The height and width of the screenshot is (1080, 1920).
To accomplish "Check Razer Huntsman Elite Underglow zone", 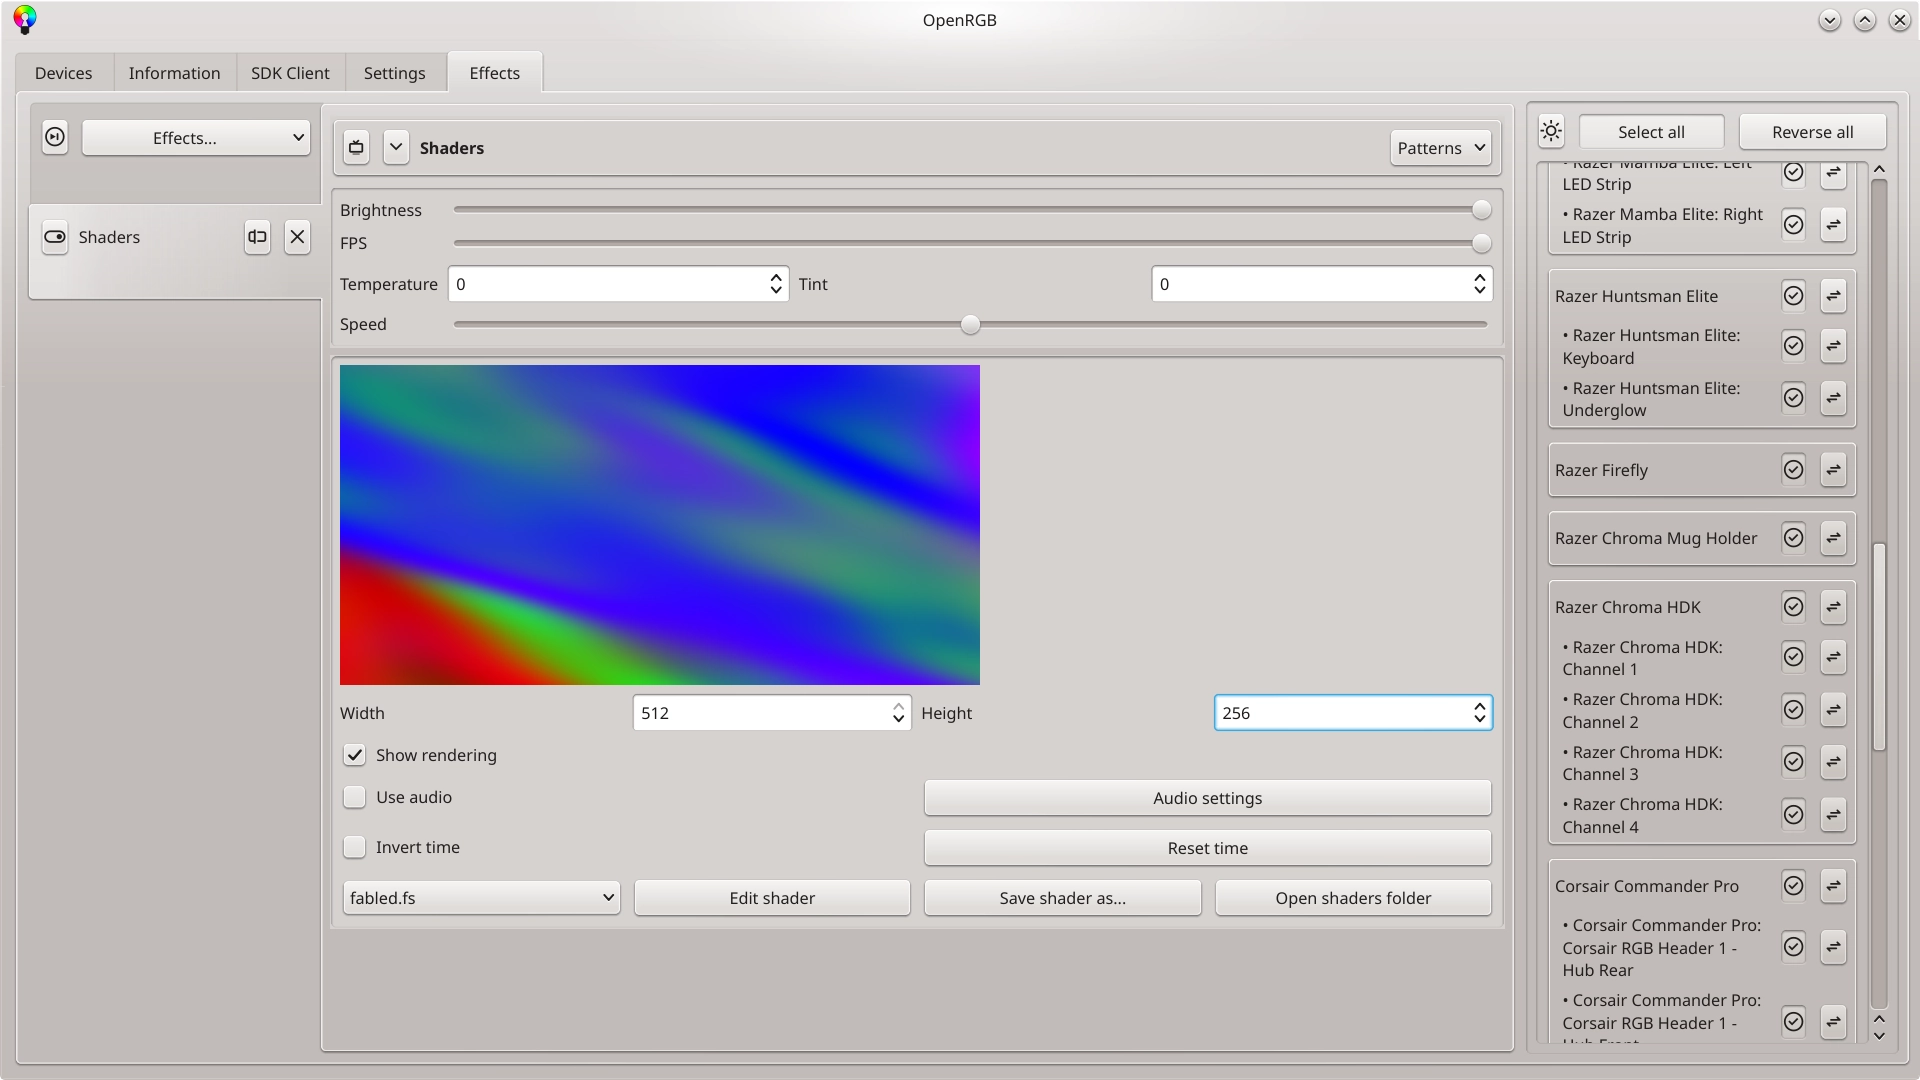I will [x=1794, y=398].
